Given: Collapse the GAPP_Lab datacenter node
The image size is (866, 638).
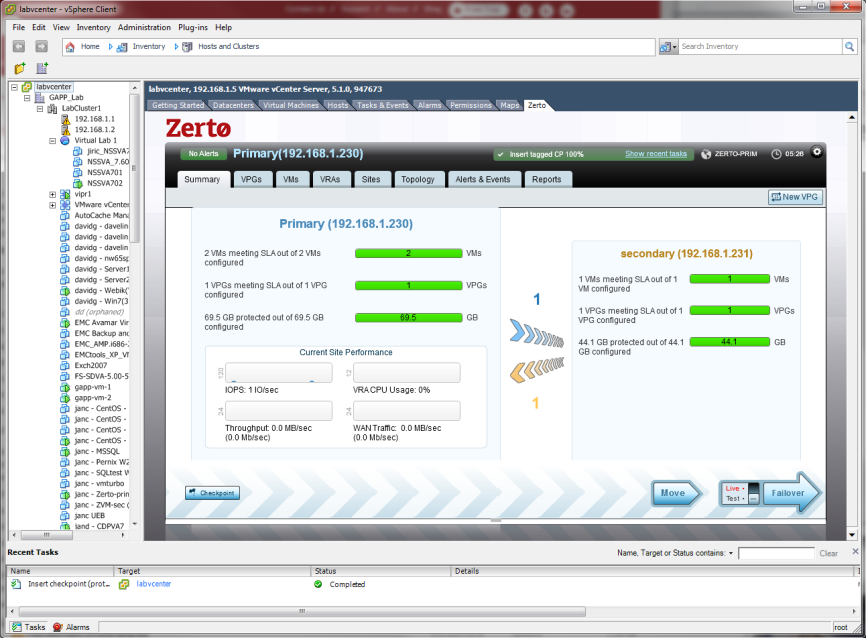Looking at the screenshot, I should point(27,98).
